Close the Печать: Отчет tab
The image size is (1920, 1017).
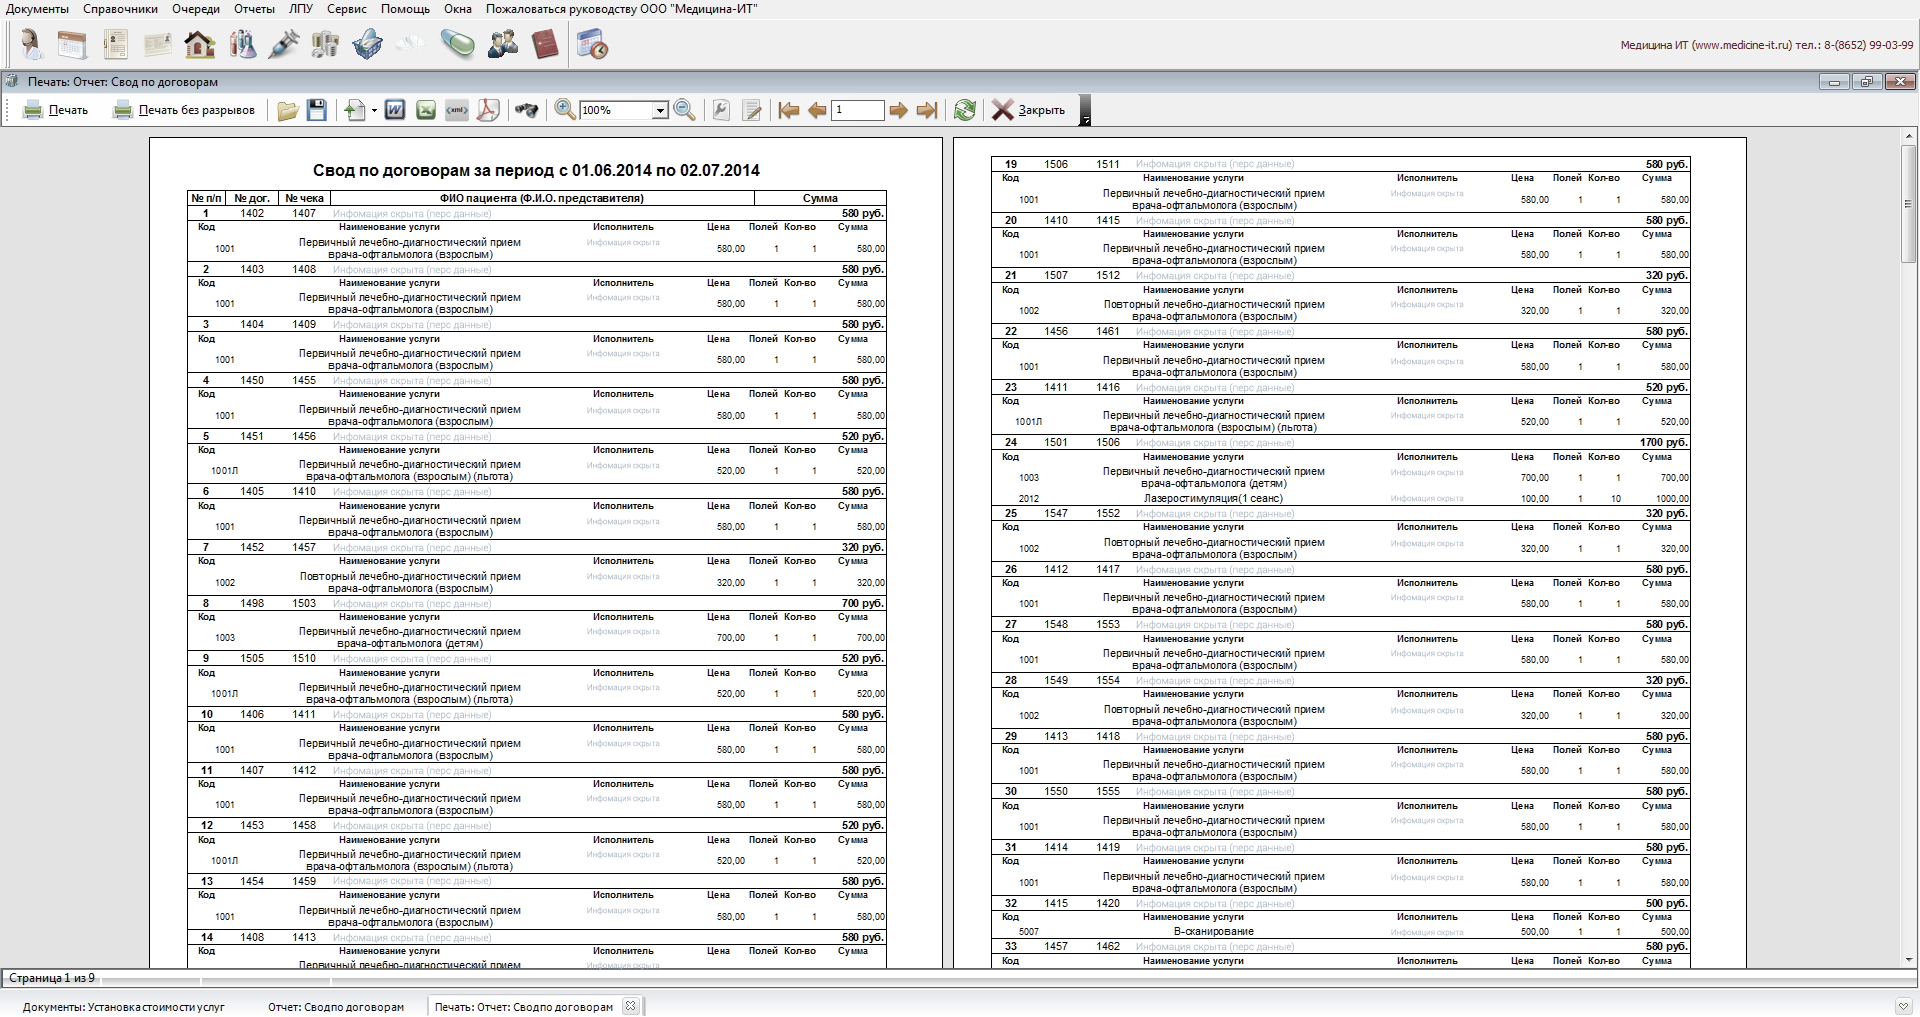[631, 1006]
